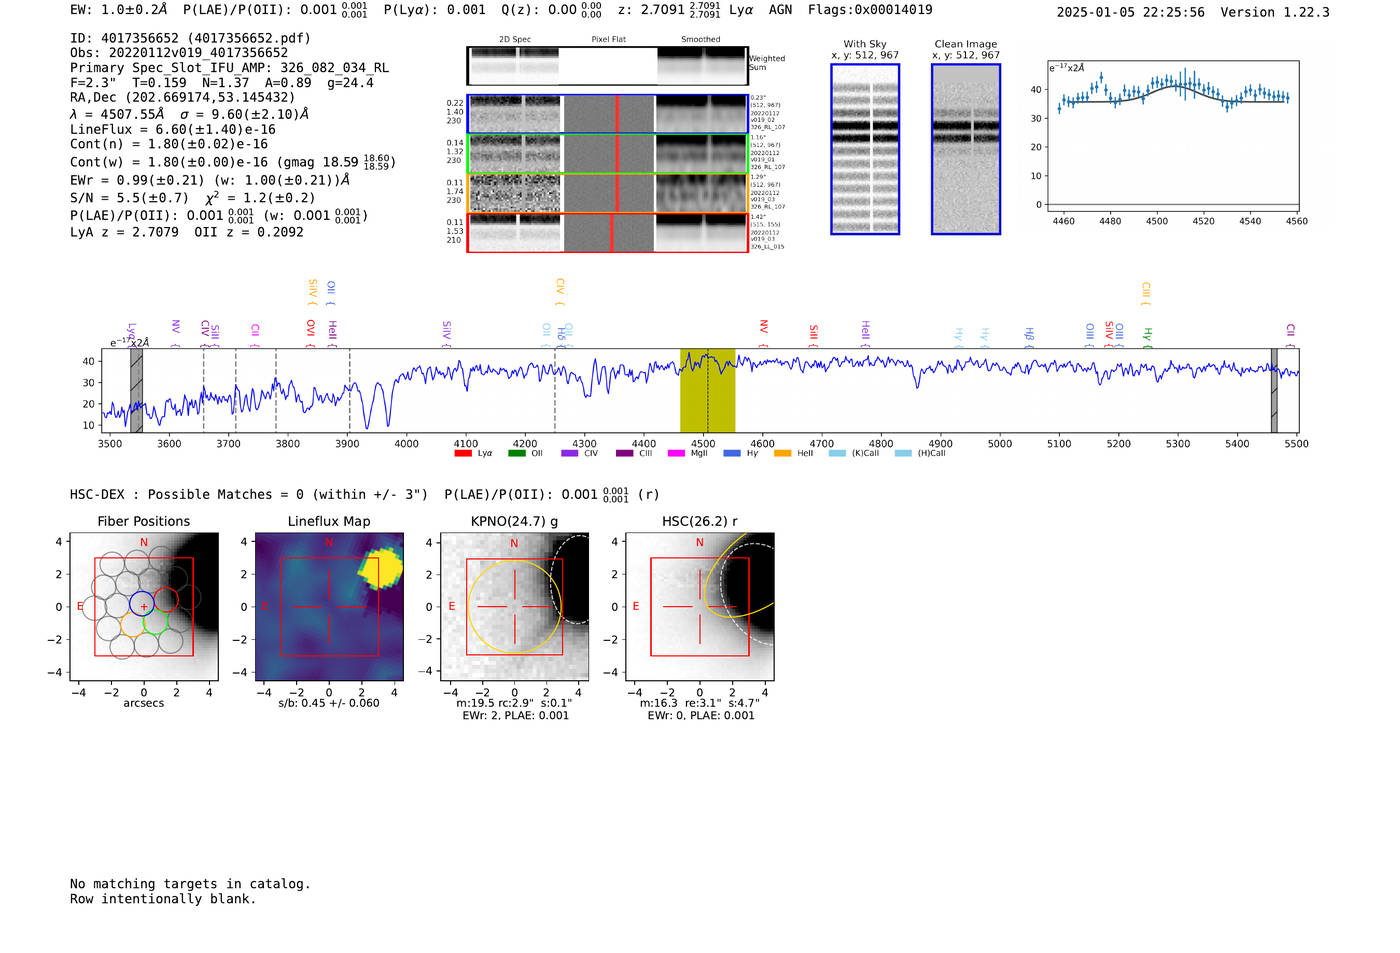Select the RA,Dec coordinates text
The image size is (1400, 953).
pos(183,98)
